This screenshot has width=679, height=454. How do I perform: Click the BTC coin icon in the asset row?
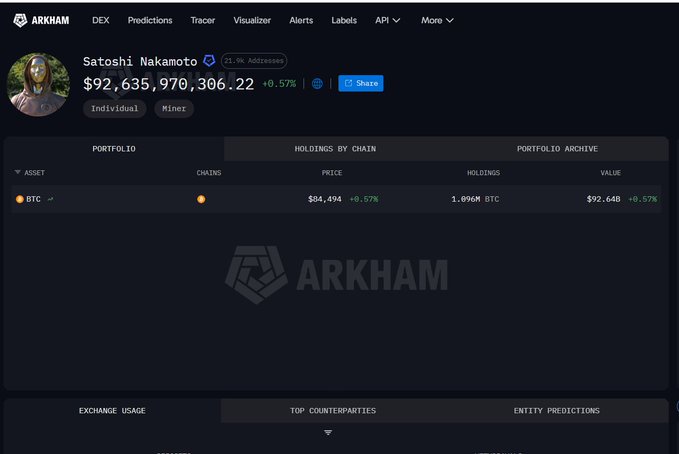click(x=19, y=199)
